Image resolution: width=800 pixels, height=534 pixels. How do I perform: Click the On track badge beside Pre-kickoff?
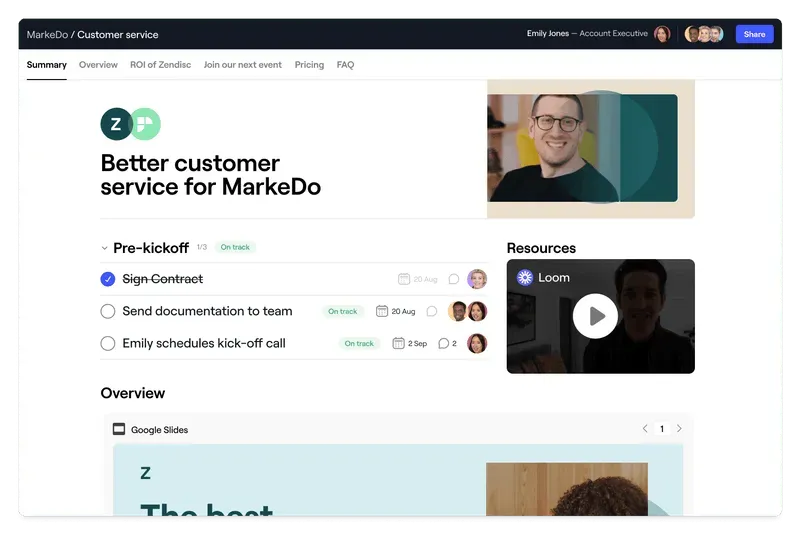(x=235, y=247)
